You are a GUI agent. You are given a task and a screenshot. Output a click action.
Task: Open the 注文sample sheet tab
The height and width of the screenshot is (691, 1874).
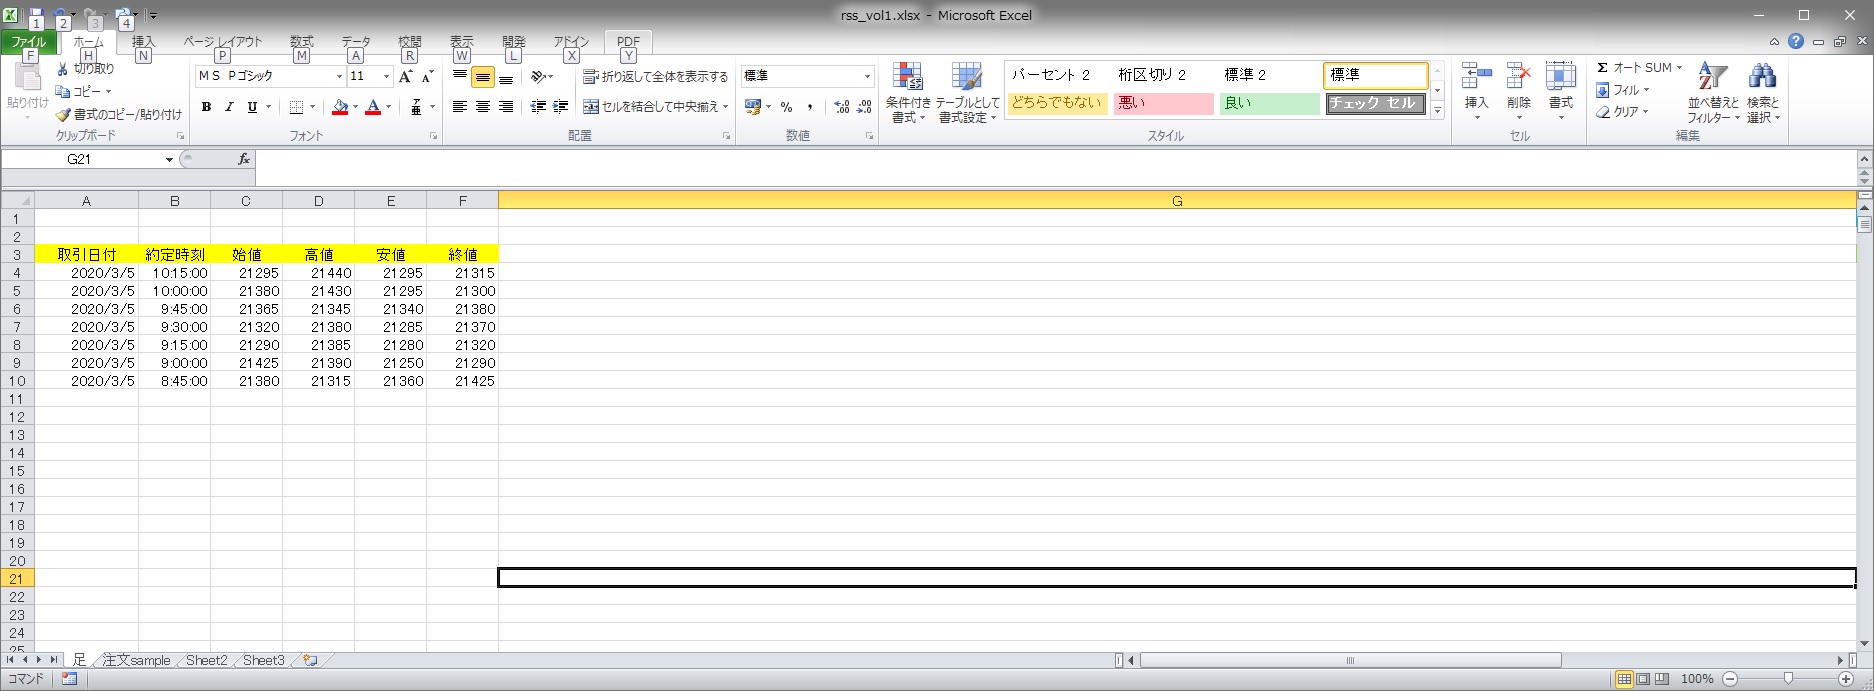coord(137,660)
